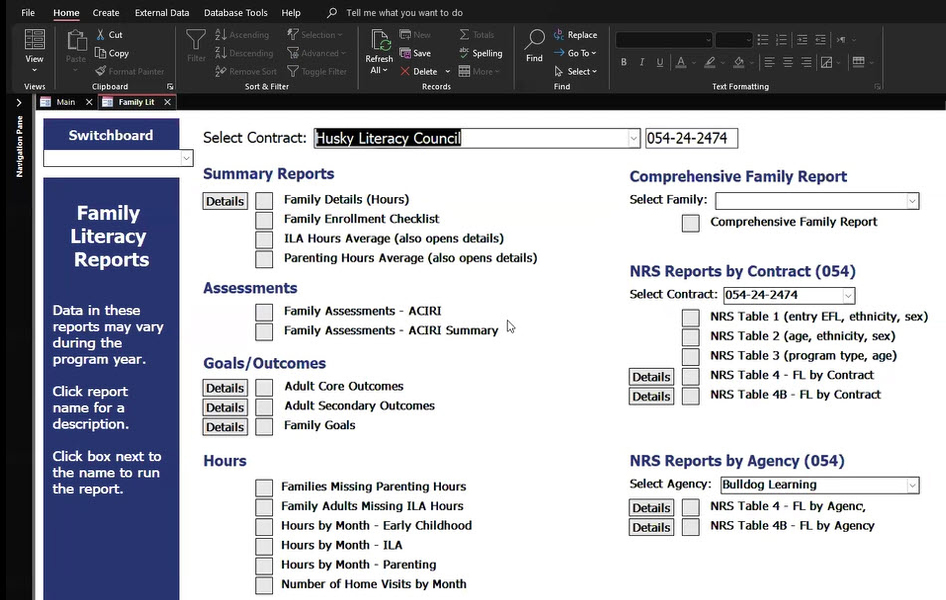The width and height of the screenshot is (946, 600).
Task: Tick the Adult Core Outcomes checkbox
Action: point(264,387)
